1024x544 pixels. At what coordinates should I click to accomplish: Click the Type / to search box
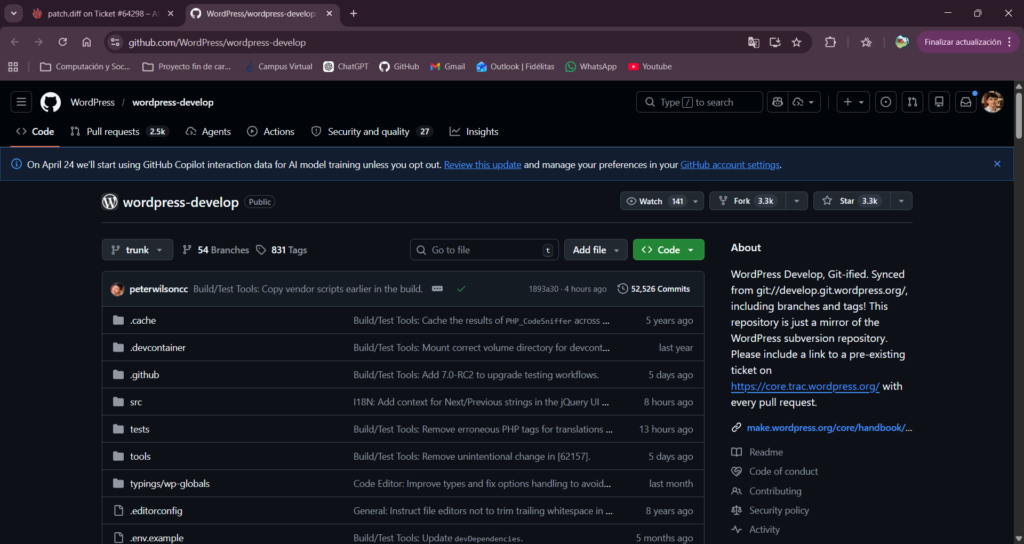[699, 102]
